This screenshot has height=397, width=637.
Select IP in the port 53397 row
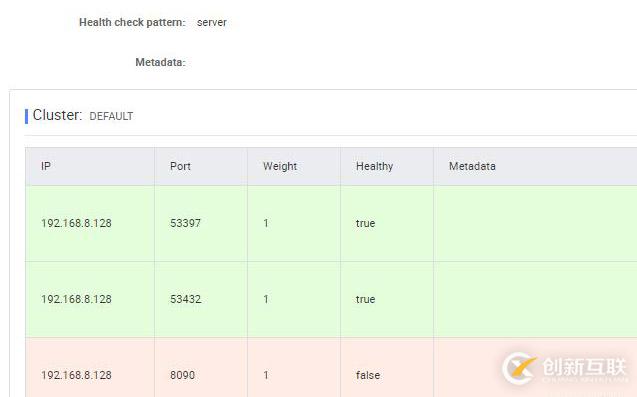tap(76, 223)
